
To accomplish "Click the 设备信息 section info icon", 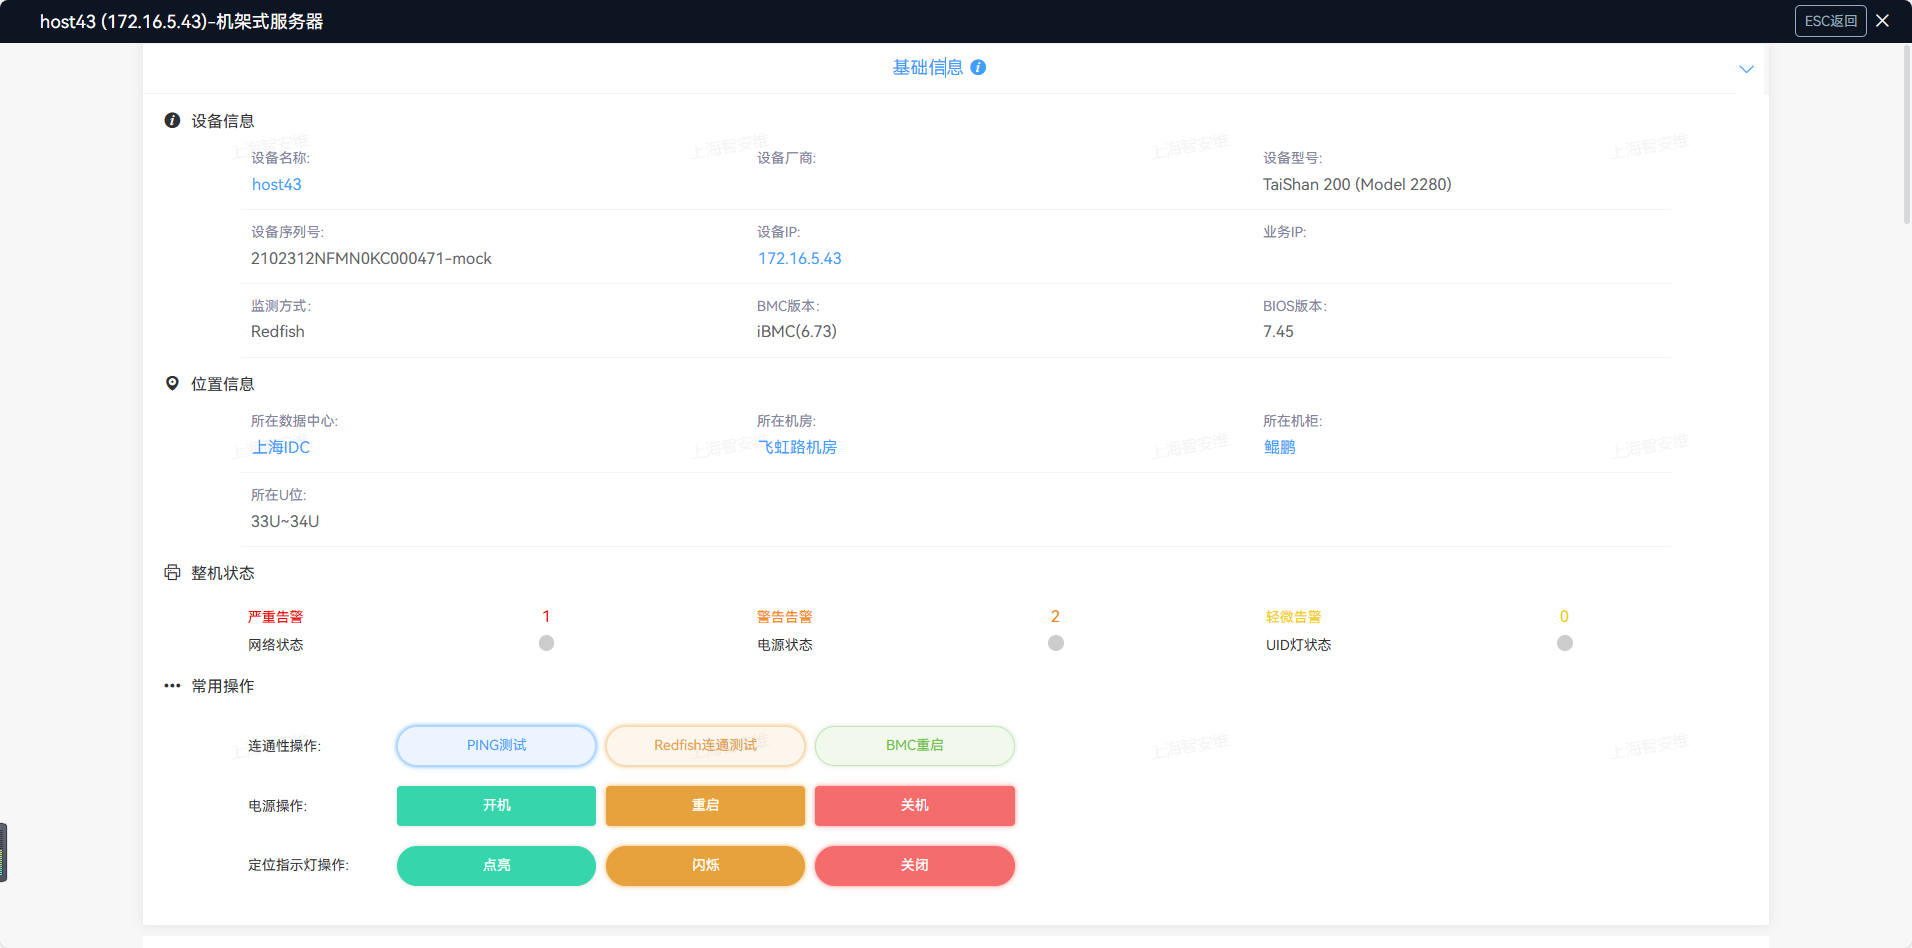I will click(x=172, y=120).
